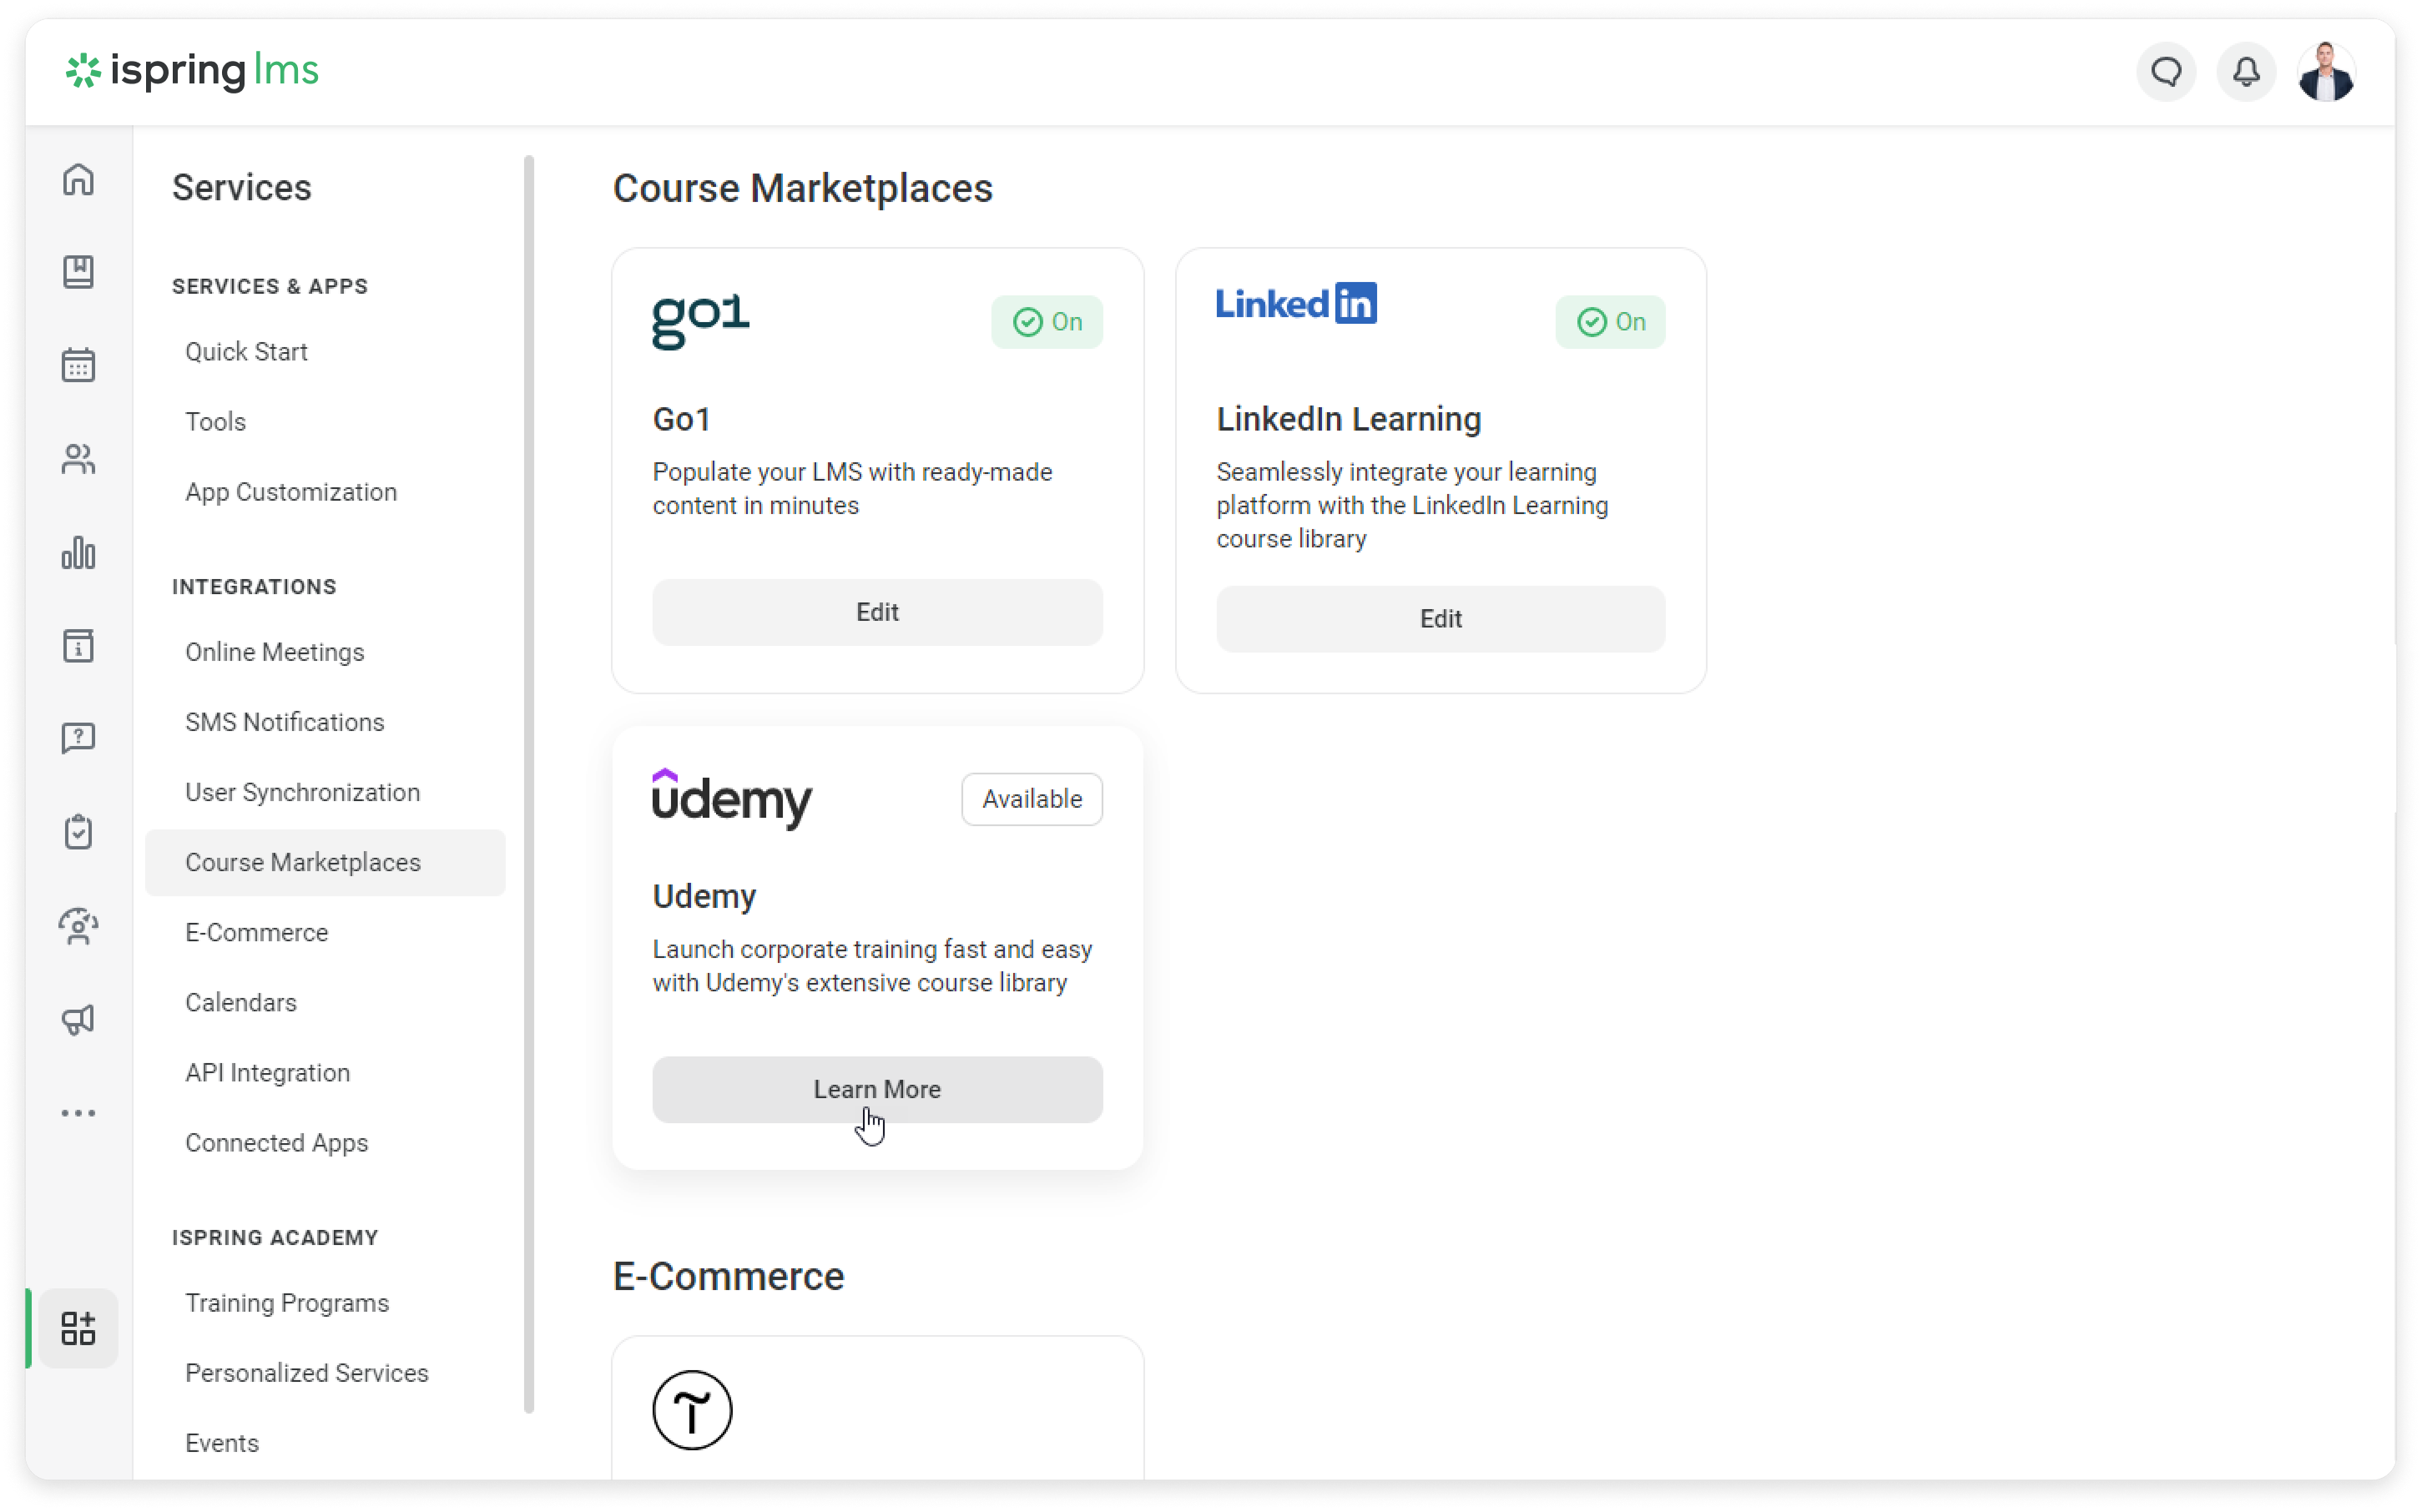Screen dimensions: 2422x1512
Task: Click Learn More on Udemy card
Action: pos(877,1089)
